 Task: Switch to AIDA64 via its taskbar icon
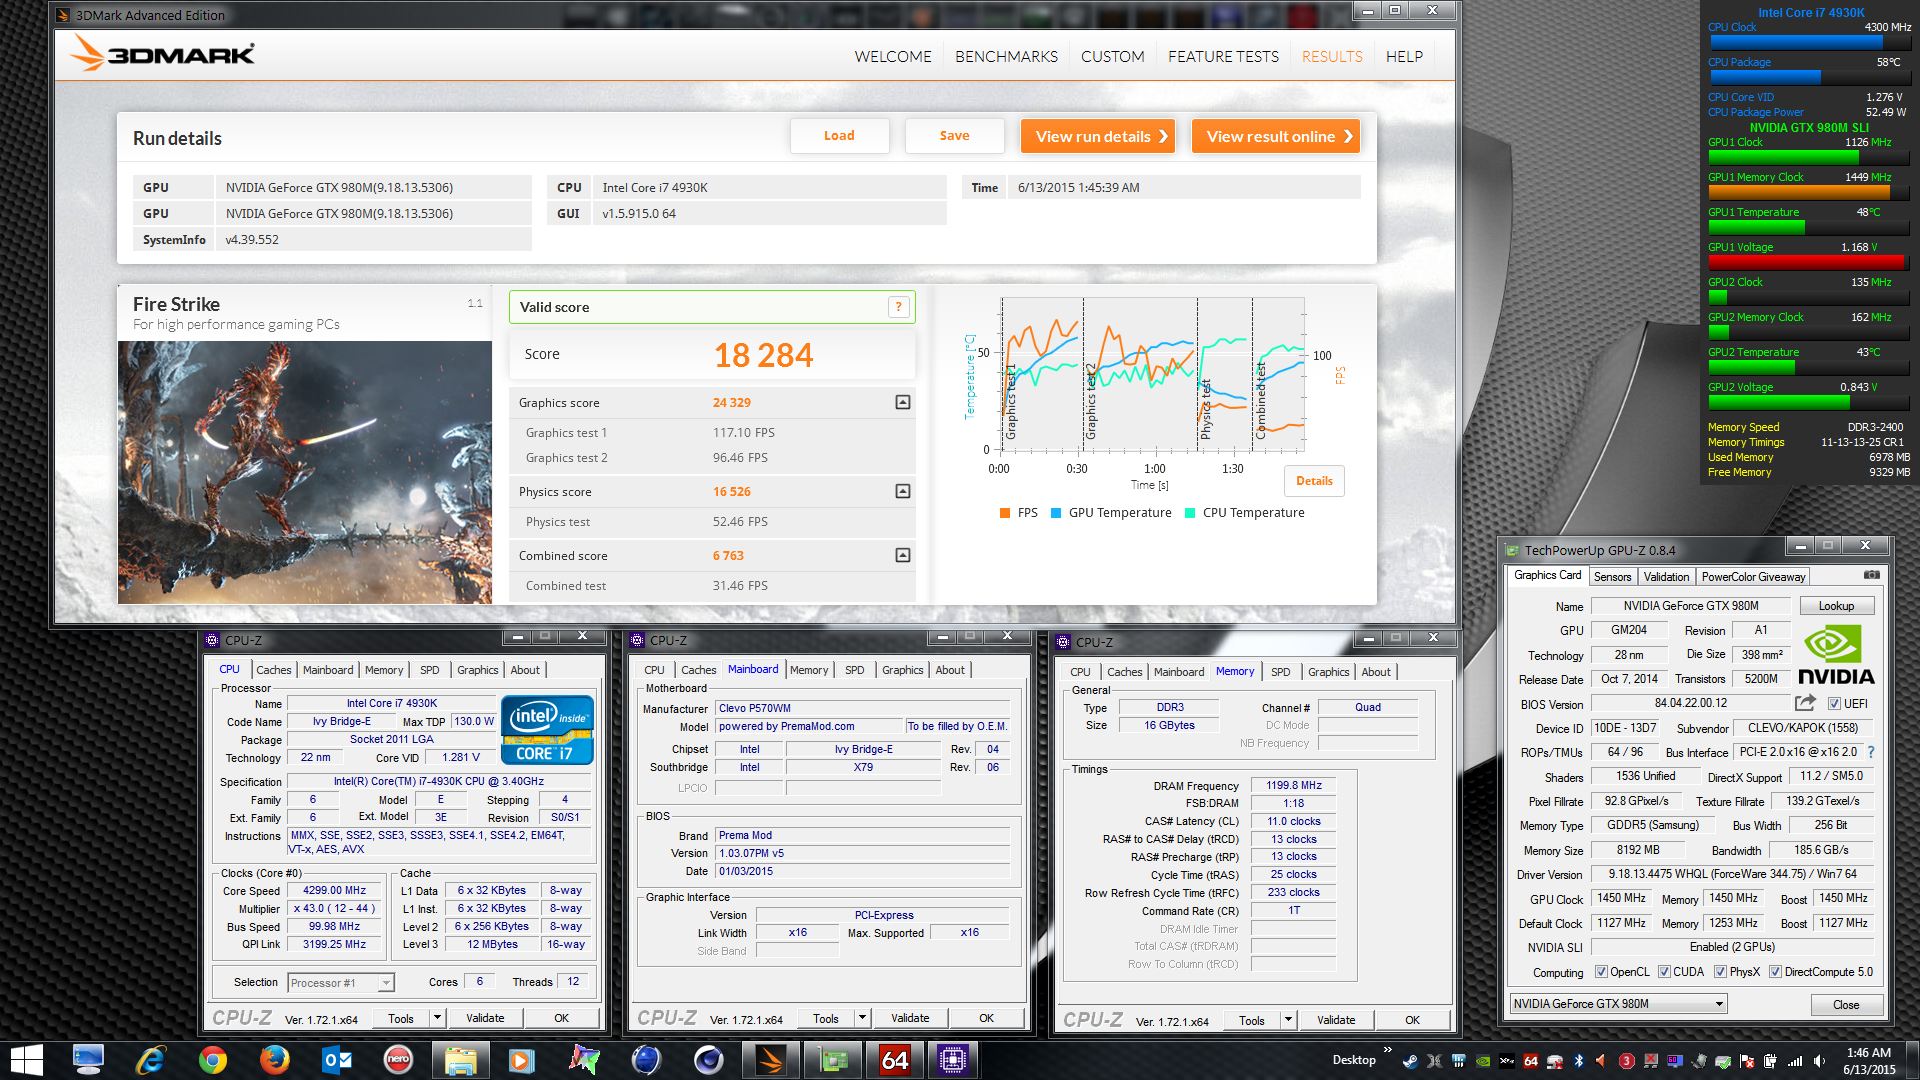[x=894, y=1060]
